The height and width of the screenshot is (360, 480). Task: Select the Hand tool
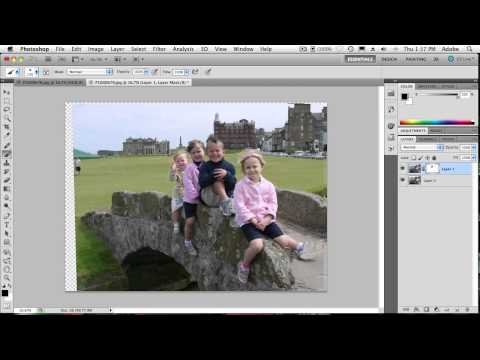coord(6,269)
